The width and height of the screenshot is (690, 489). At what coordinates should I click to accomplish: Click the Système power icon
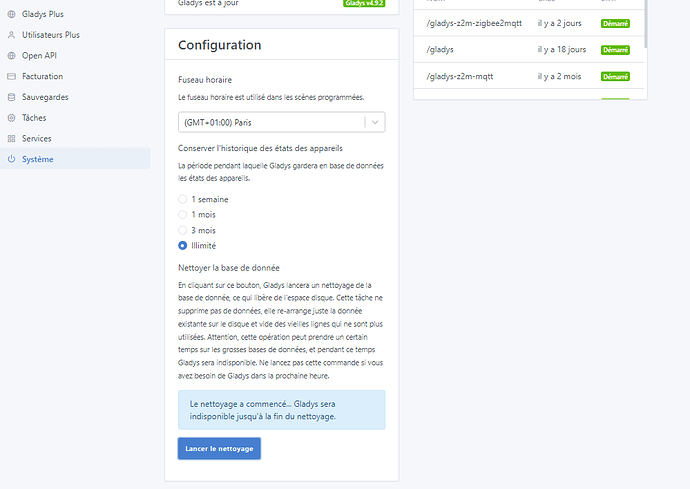click(11, 159)
